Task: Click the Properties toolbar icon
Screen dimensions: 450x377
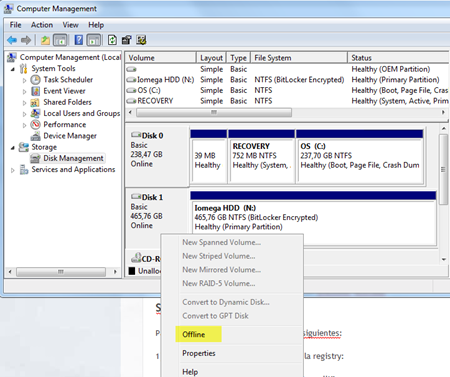Action: (127, 40)
